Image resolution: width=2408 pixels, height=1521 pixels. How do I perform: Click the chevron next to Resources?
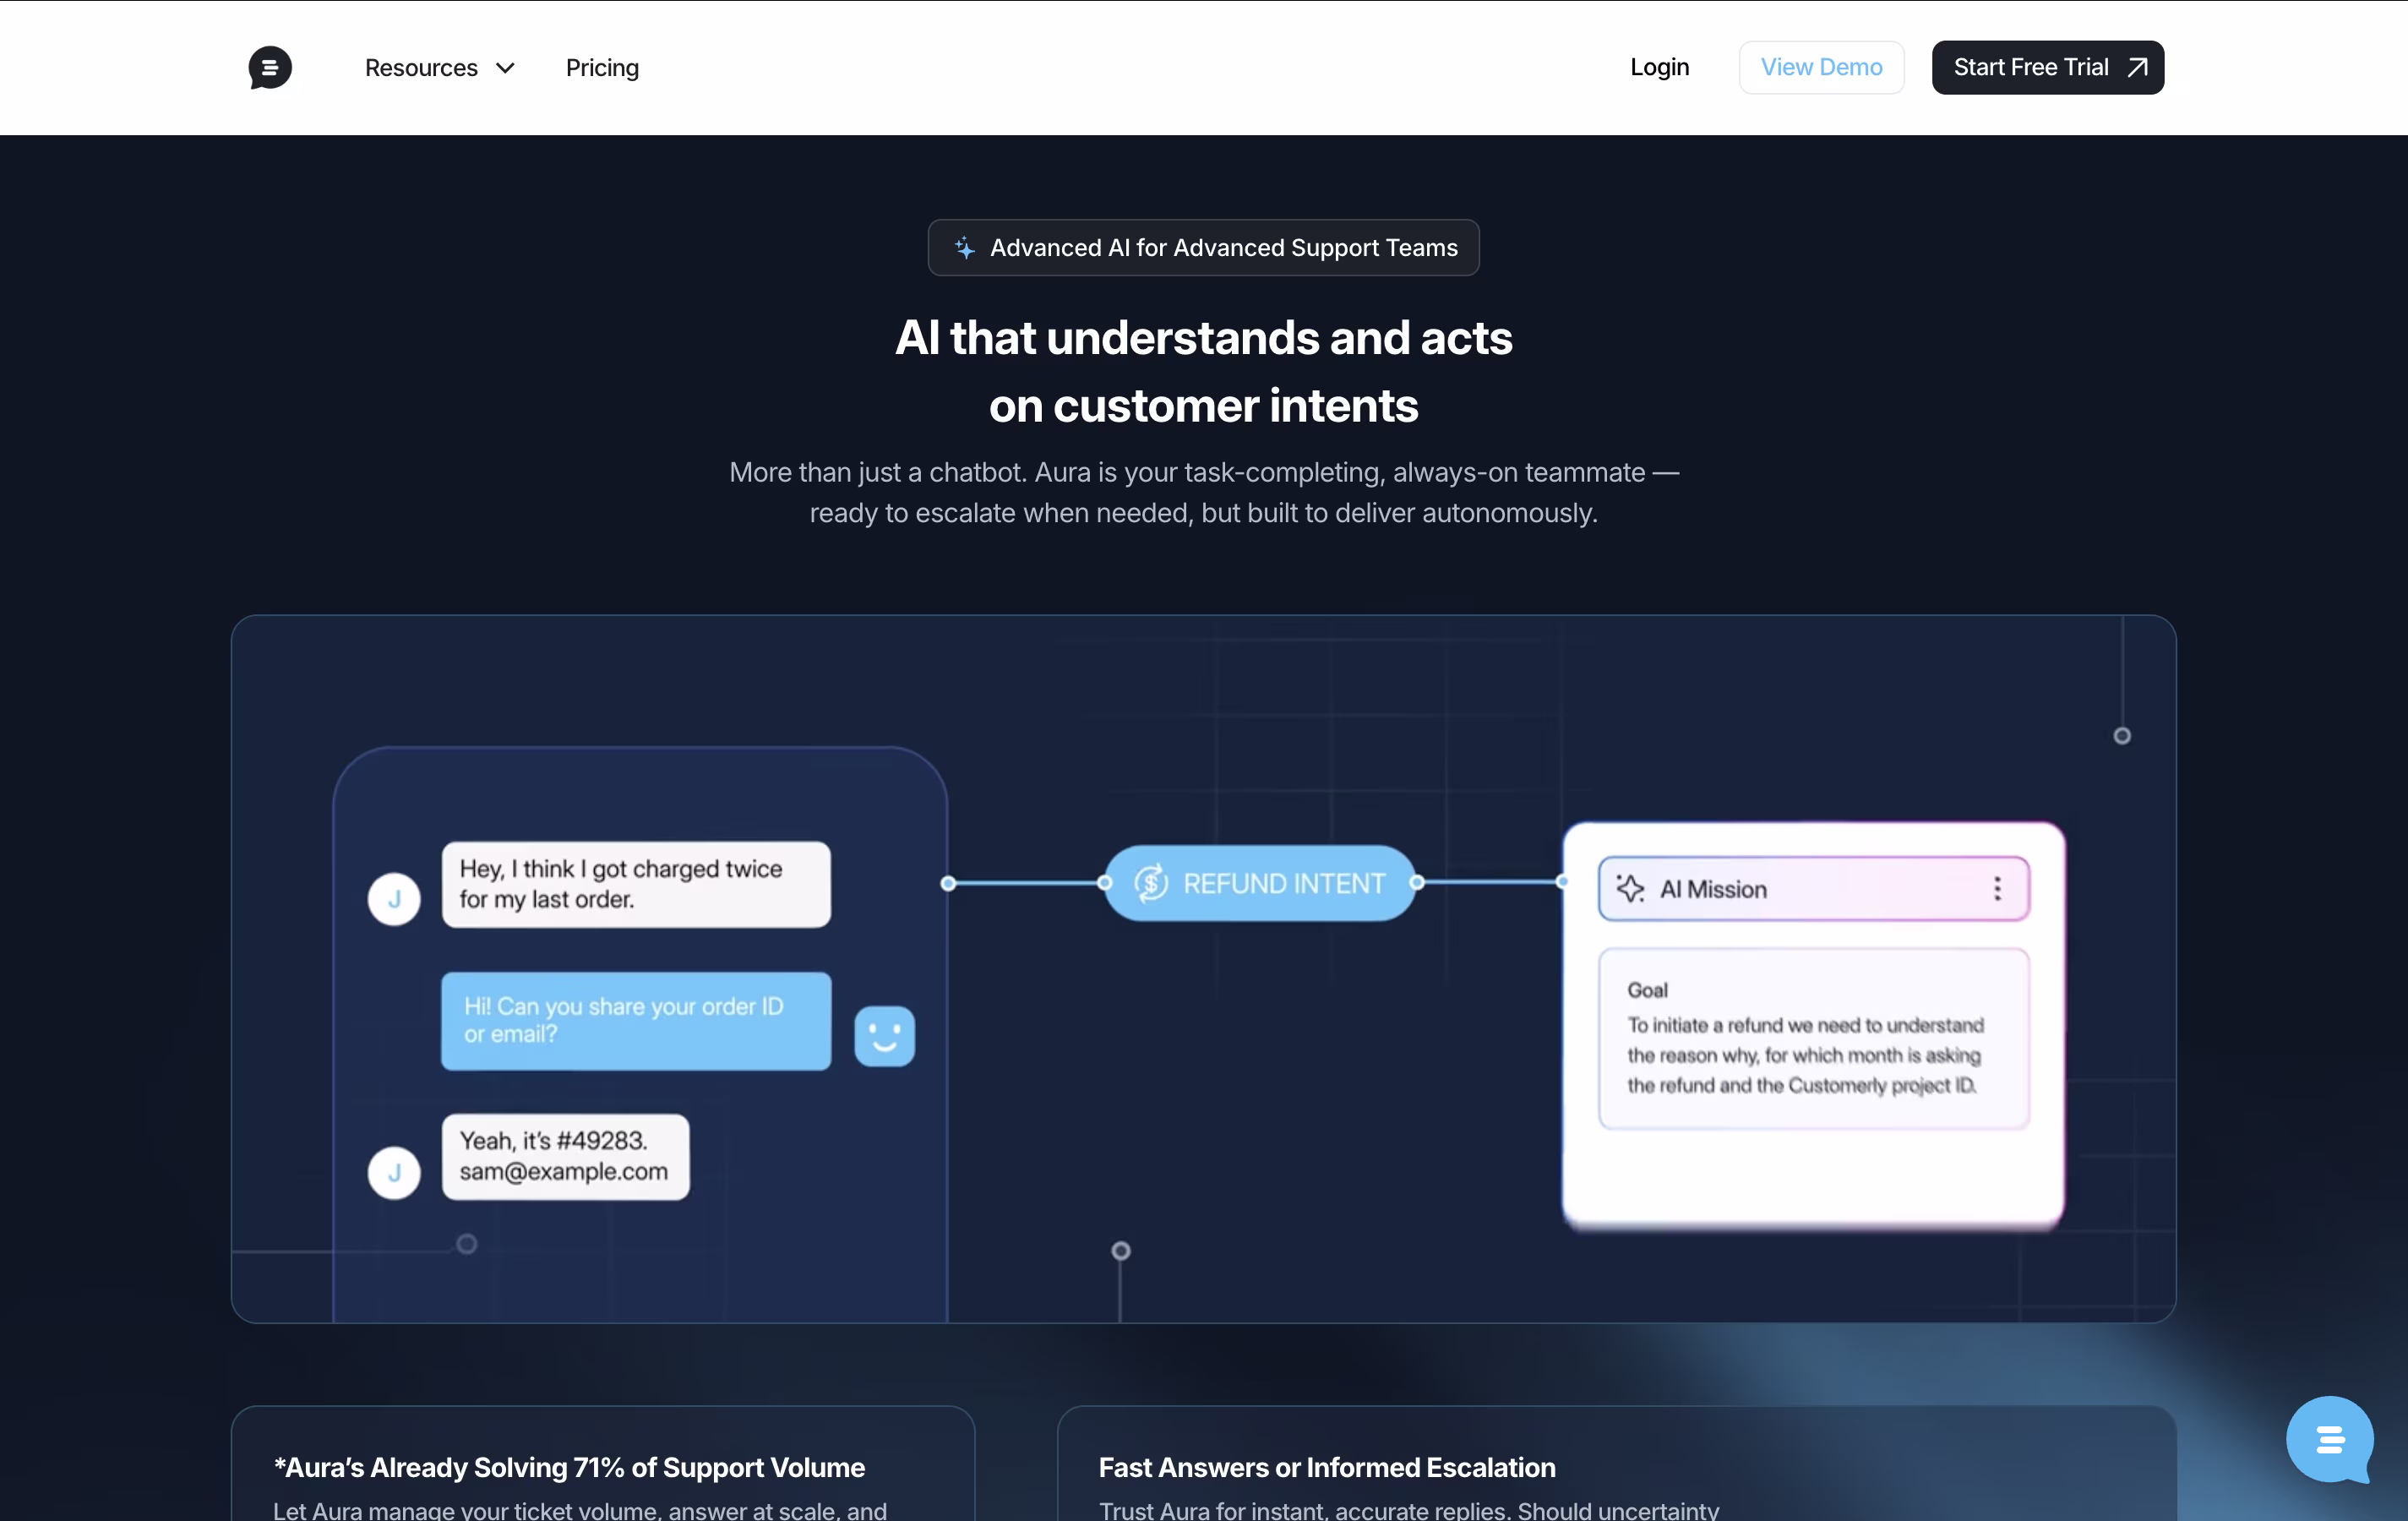click(505, 68)
